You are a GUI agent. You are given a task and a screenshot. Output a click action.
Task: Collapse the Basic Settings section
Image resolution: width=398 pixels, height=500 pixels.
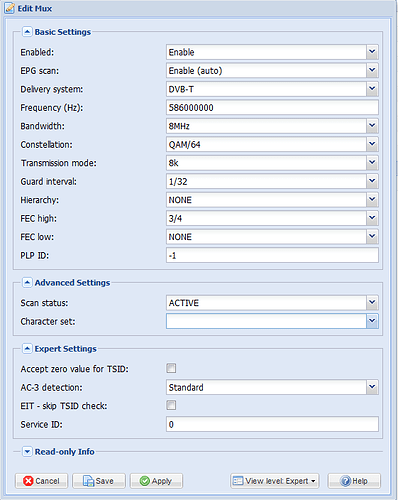[27, 32]
